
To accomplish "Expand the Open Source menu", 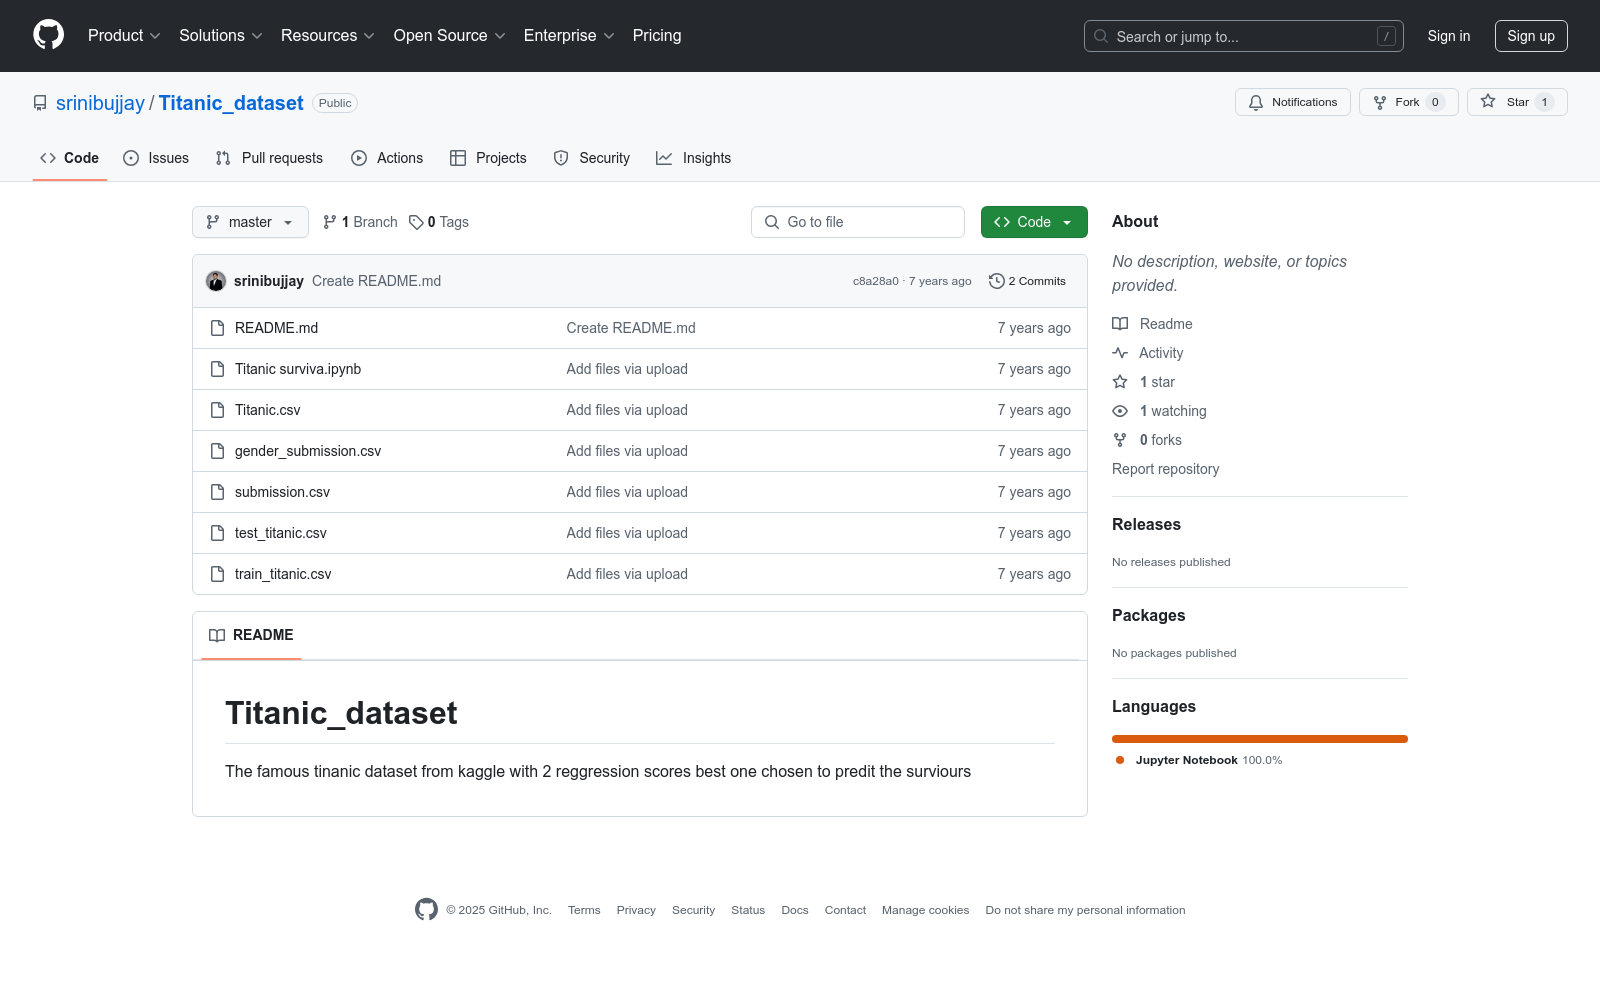I will click(450, 36).
